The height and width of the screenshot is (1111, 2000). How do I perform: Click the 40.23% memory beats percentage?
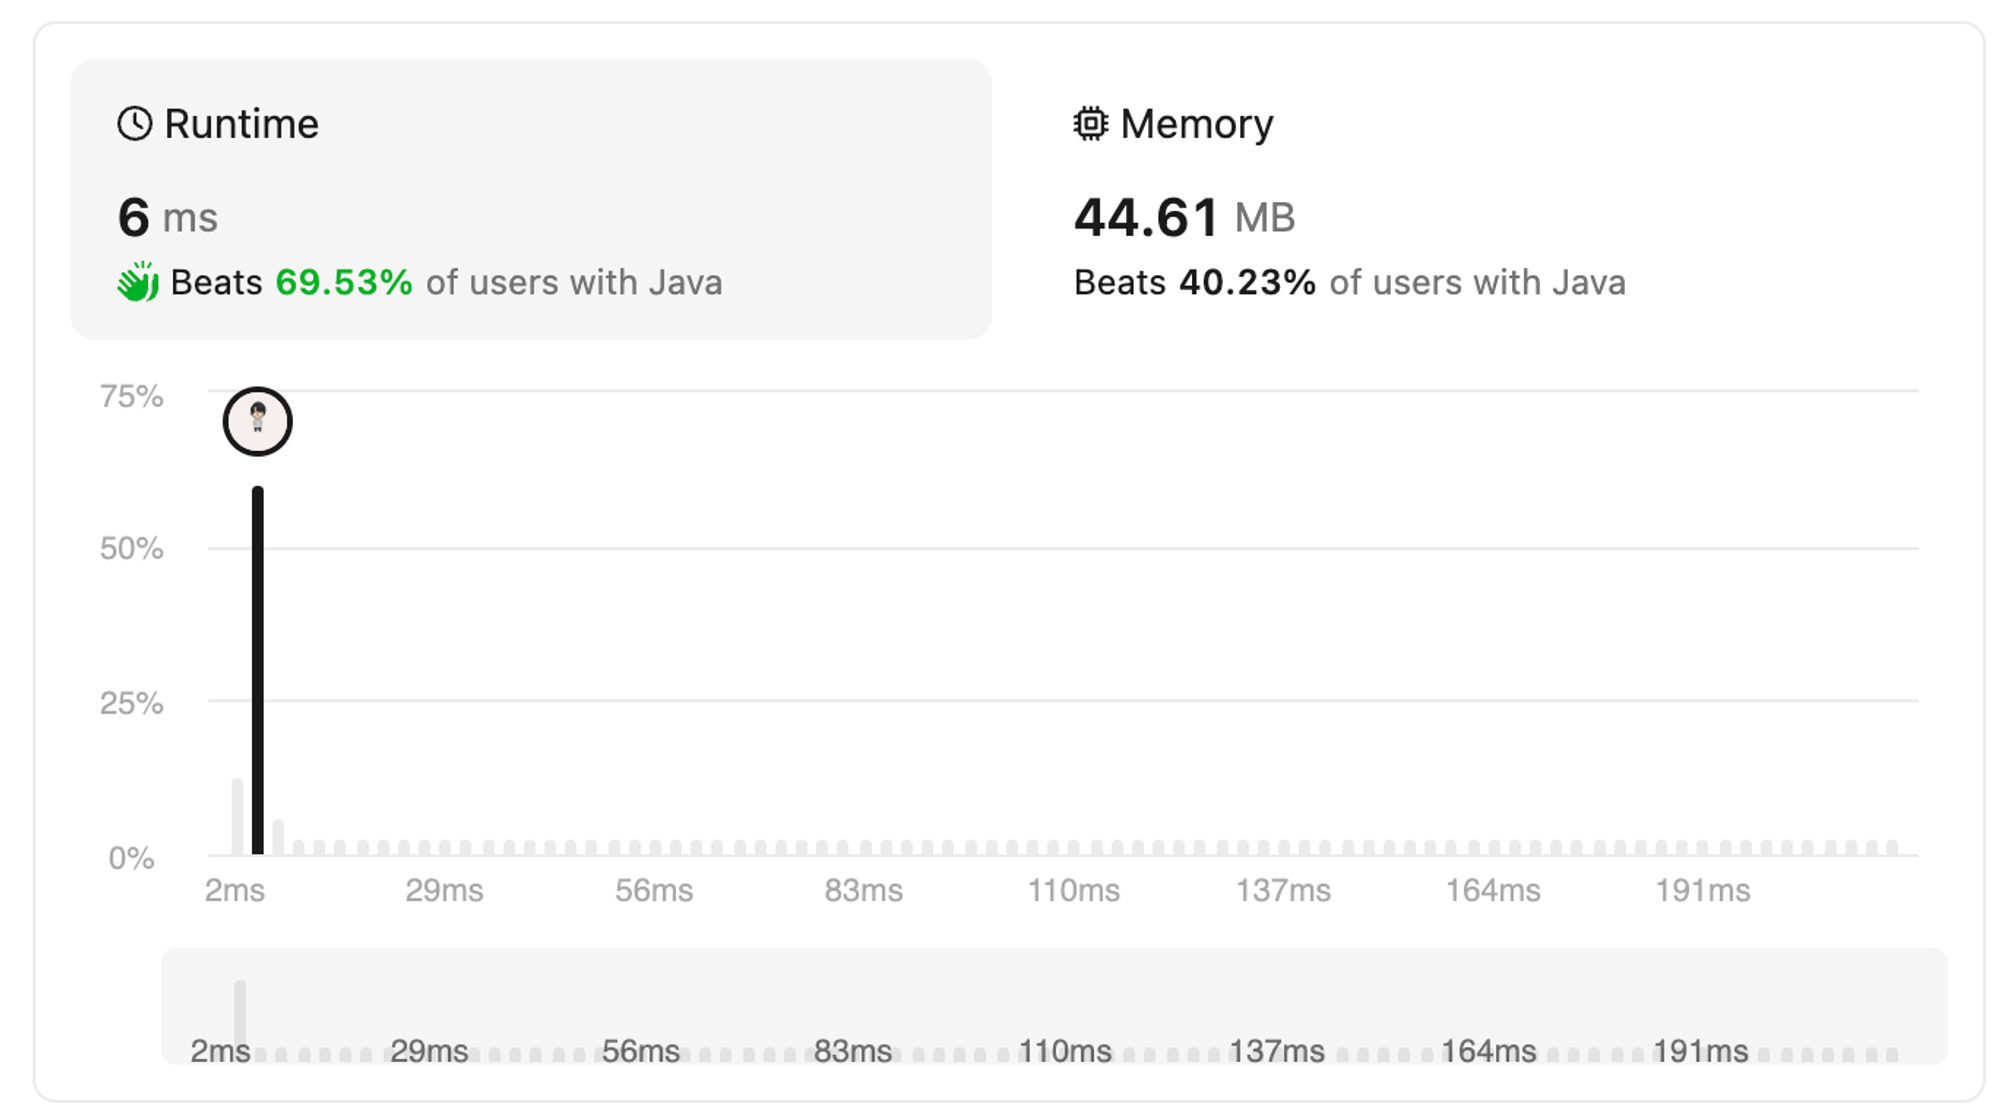tap(1247, 282)
